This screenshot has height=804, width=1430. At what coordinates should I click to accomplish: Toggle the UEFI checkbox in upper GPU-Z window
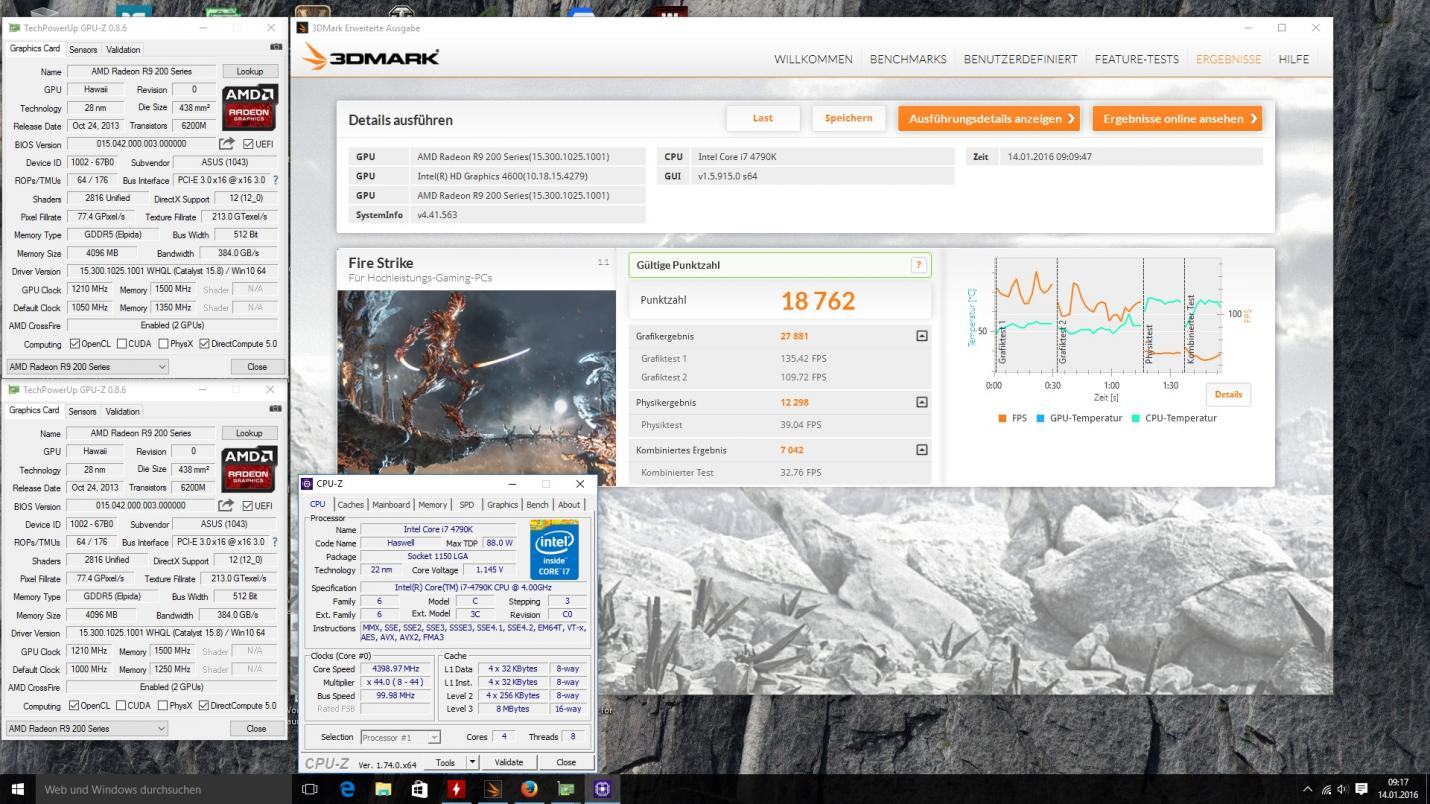[248, 144]
